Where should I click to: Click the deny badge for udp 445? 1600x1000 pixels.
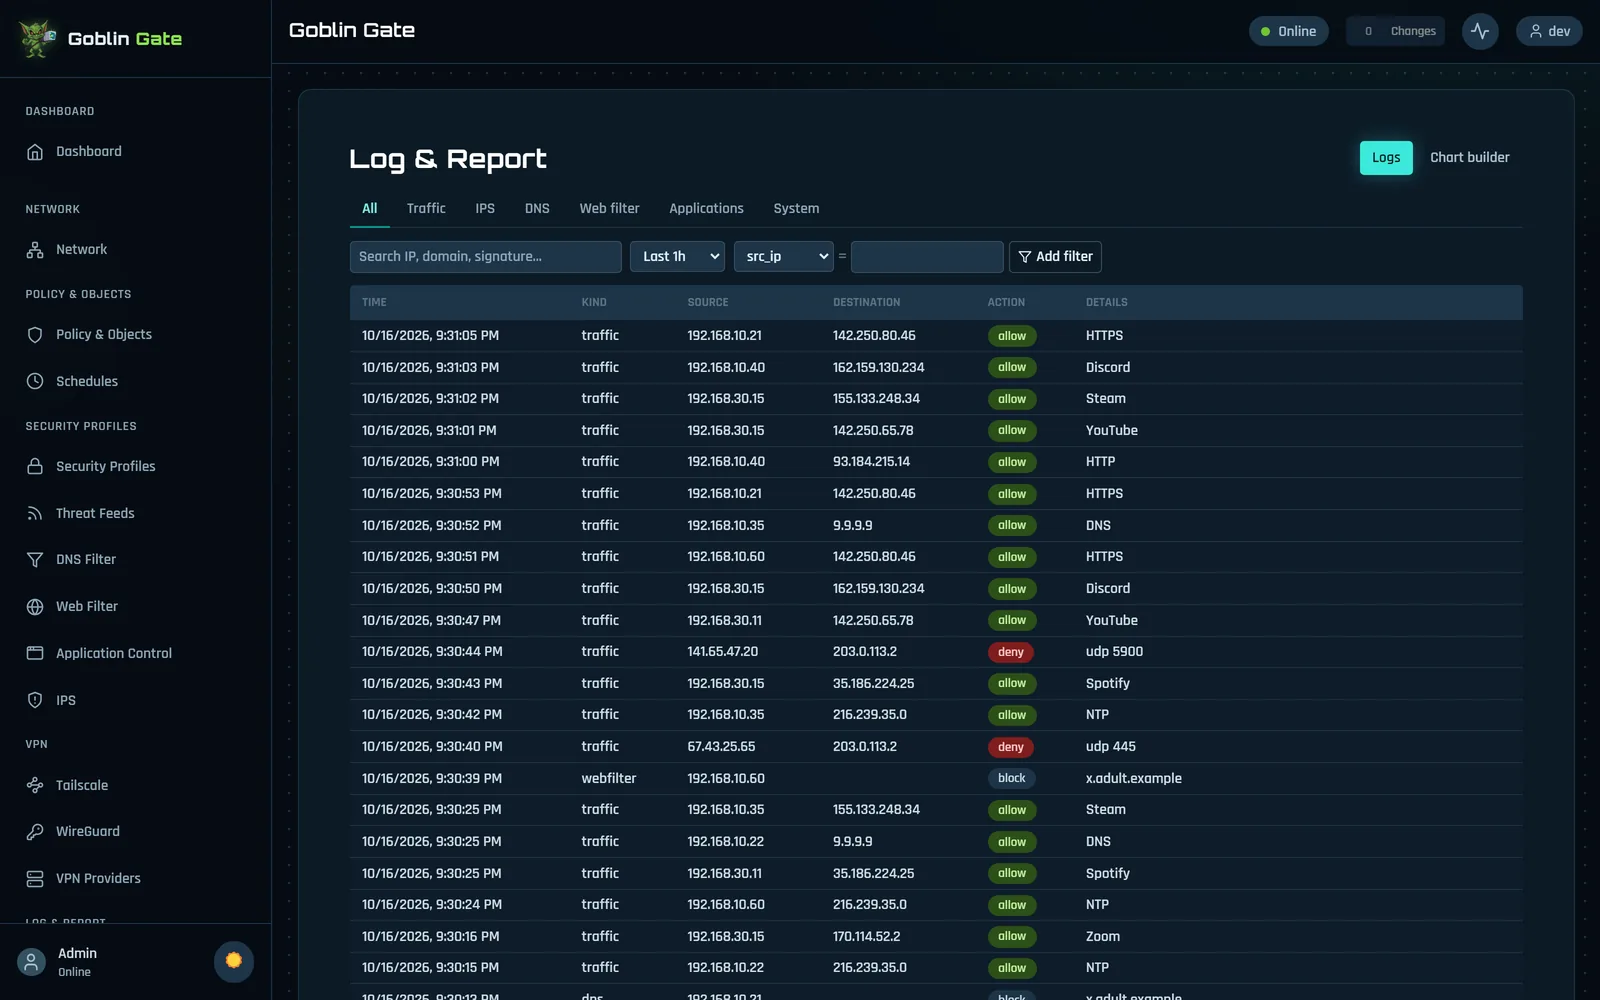pyautogui.click(x=1010, y=747)
